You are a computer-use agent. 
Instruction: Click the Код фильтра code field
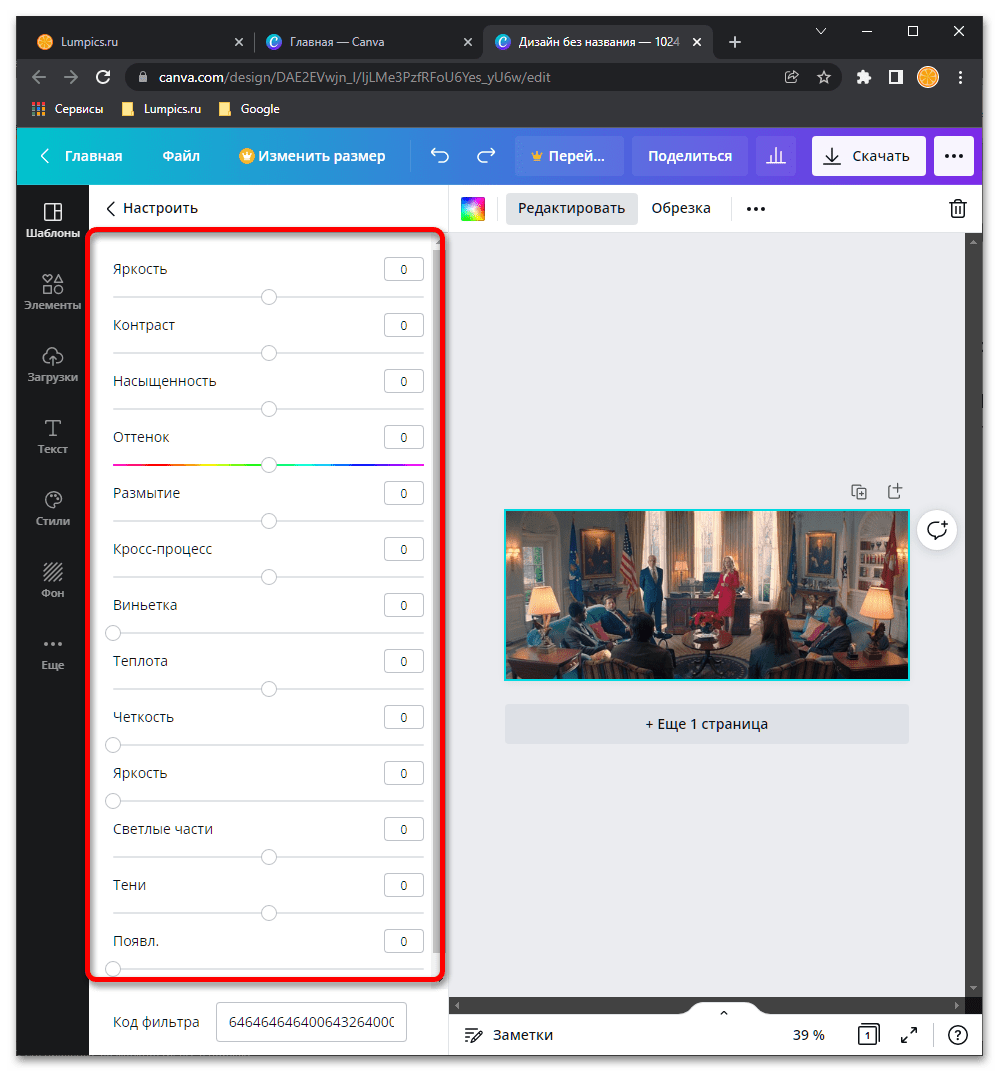311,1021
